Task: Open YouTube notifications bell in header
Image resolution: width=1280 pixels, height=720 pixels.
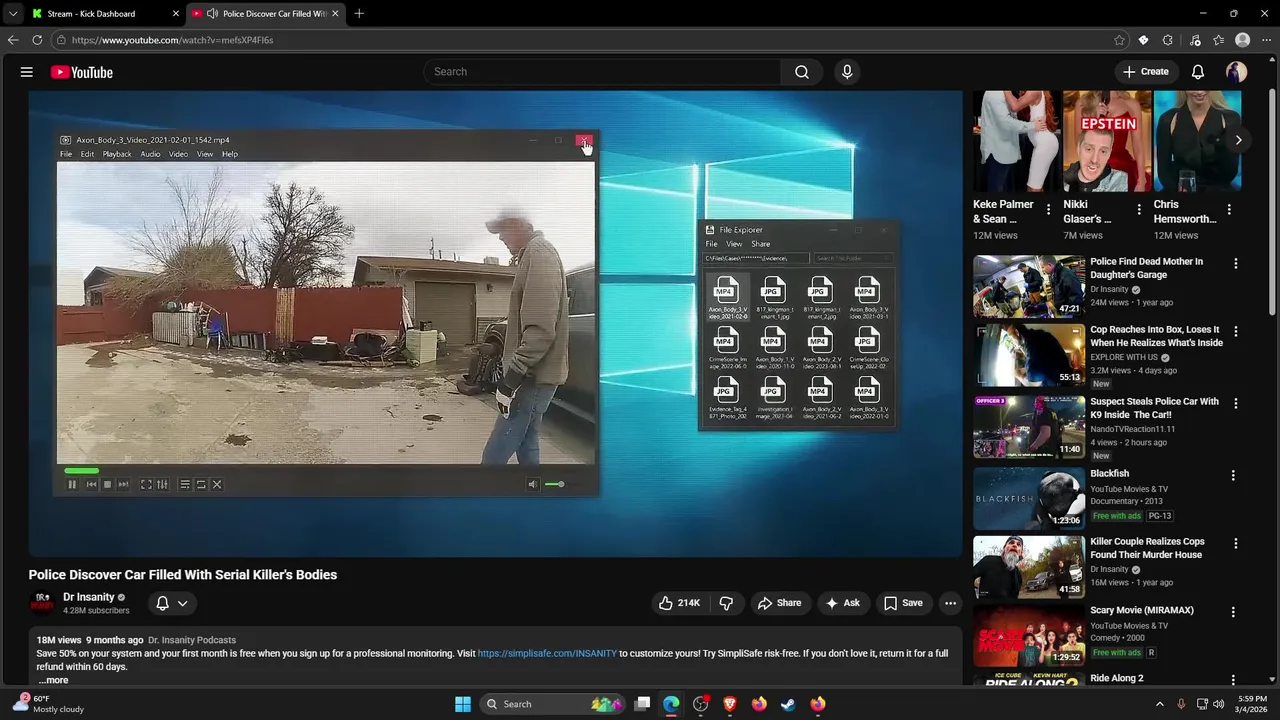Action: pyautogui.click(x=1198, y=72)
